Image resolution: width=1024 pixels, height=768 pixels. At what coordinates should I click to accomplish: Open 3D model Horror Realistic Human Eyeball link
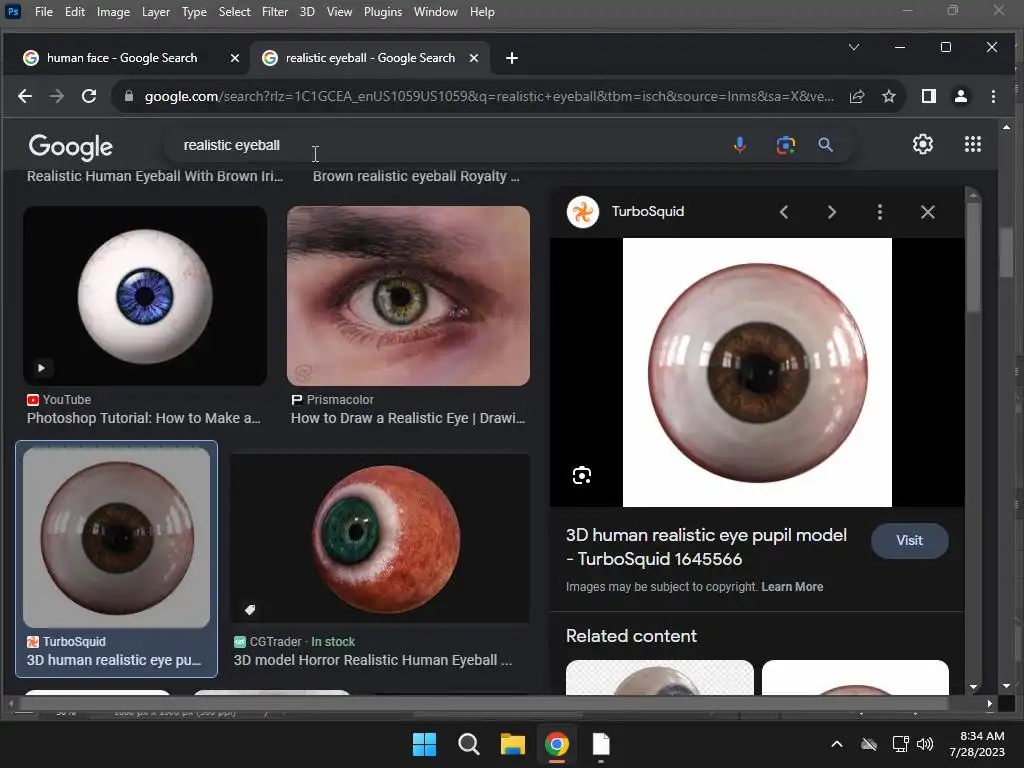[373, 660]
